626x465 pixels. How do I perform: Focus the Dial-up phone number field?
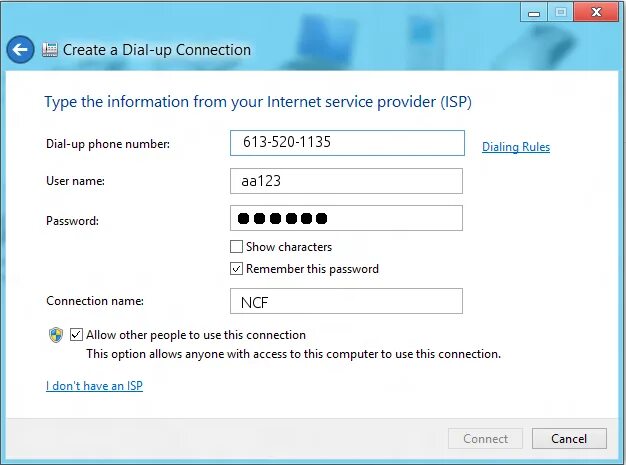(x=347, y=143)
